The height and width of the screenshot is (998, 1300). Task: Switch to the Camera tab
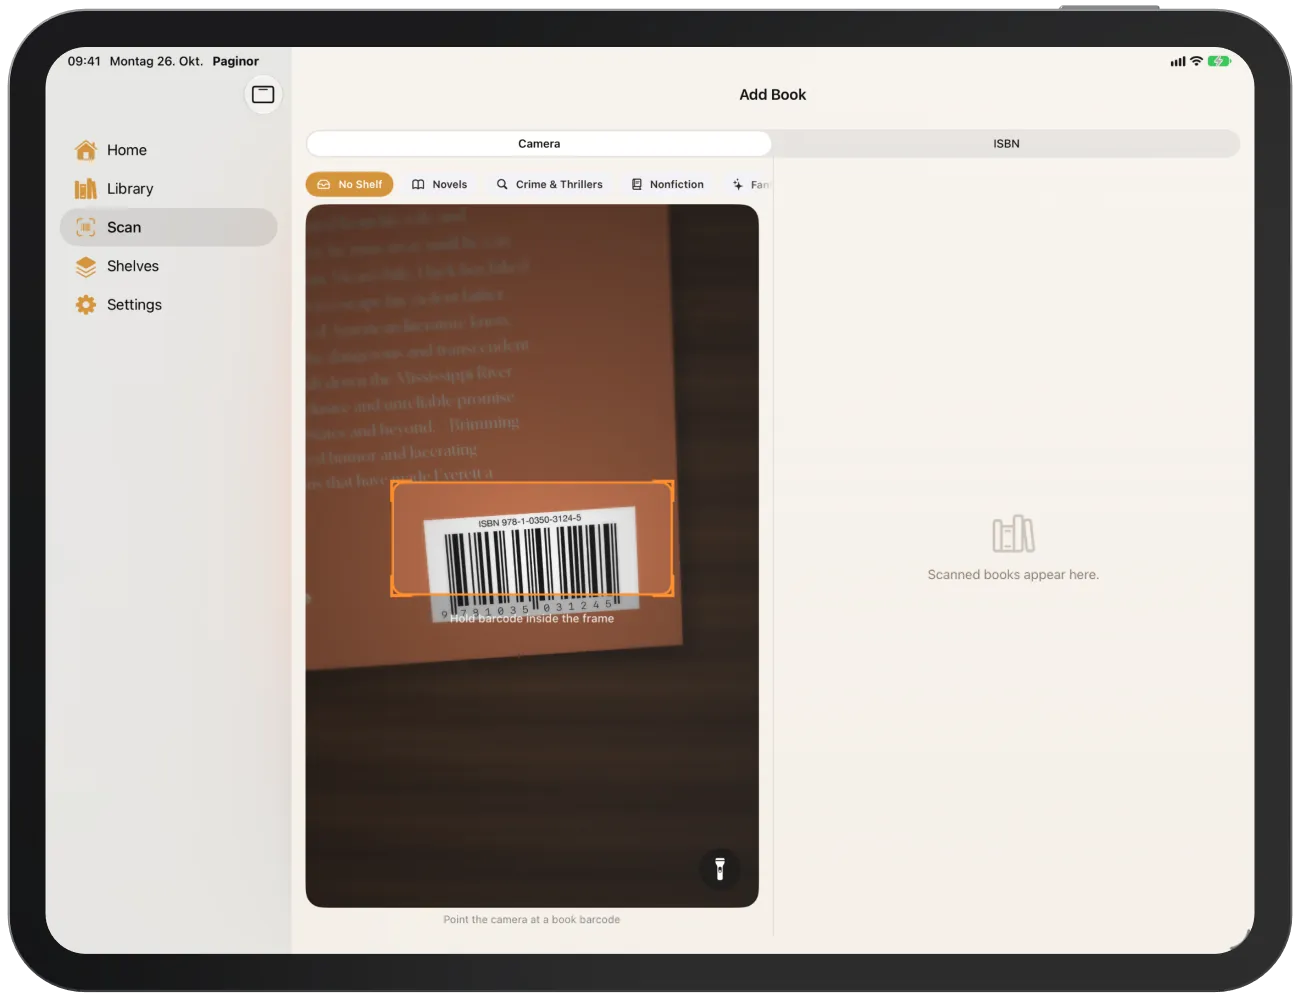tap(539, 144)
